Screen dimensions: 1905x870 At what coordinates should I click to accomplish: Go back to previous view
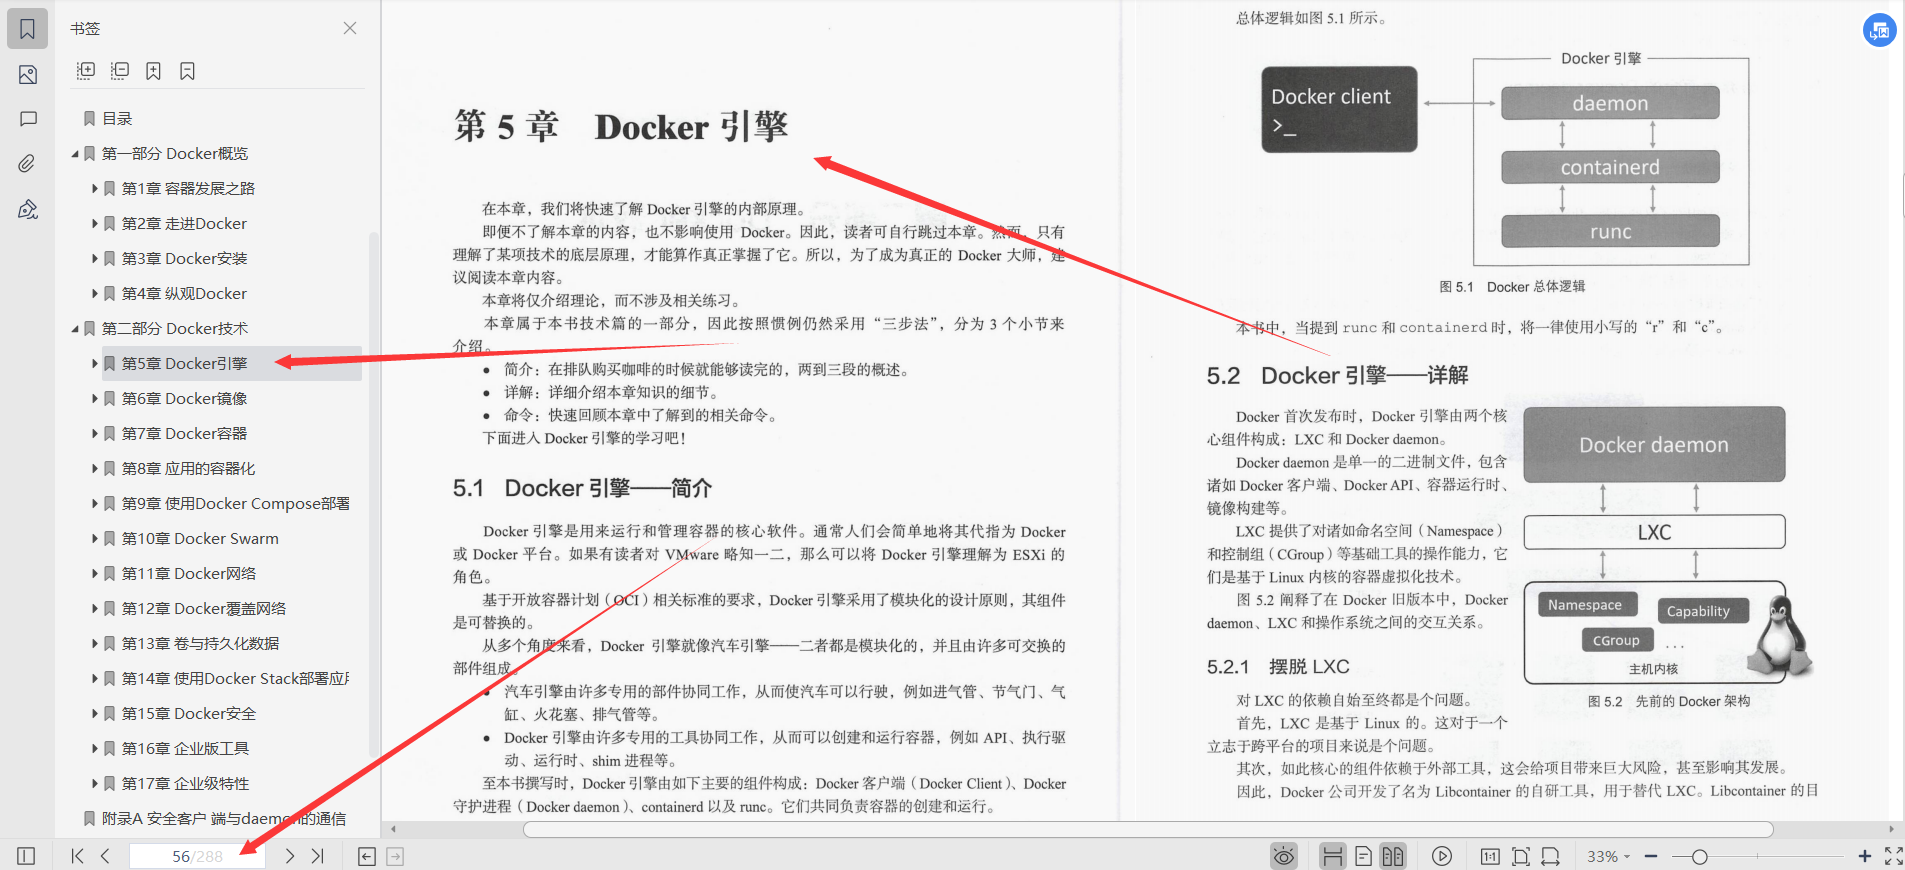click(367, 856)
